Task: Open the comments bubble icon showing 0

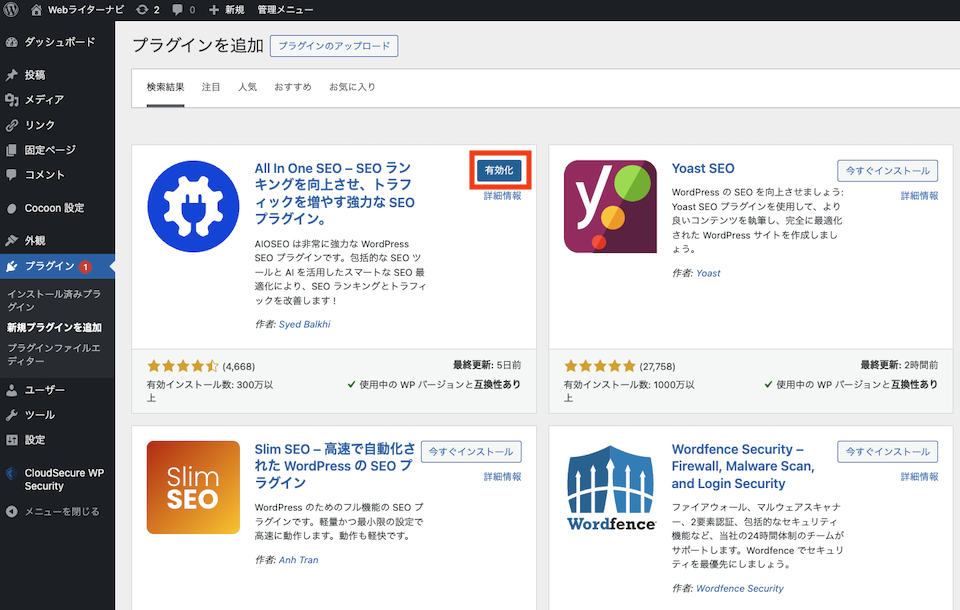Action: tap(178, 10)
